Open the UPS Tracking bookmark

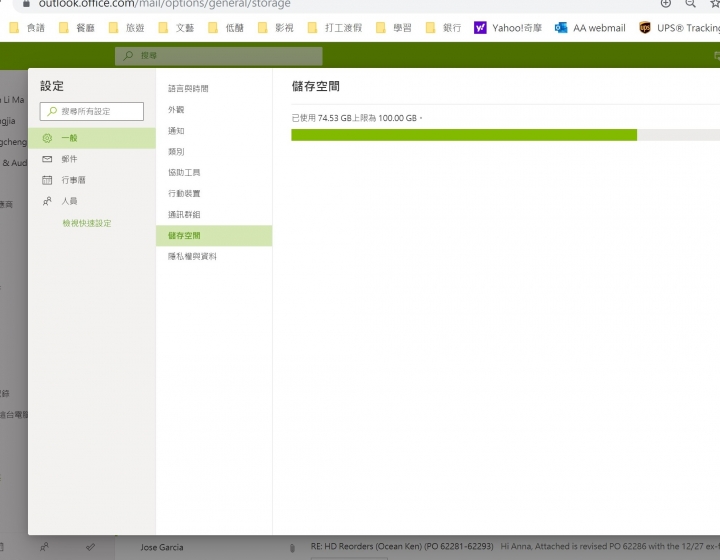(x=679, y=28)
